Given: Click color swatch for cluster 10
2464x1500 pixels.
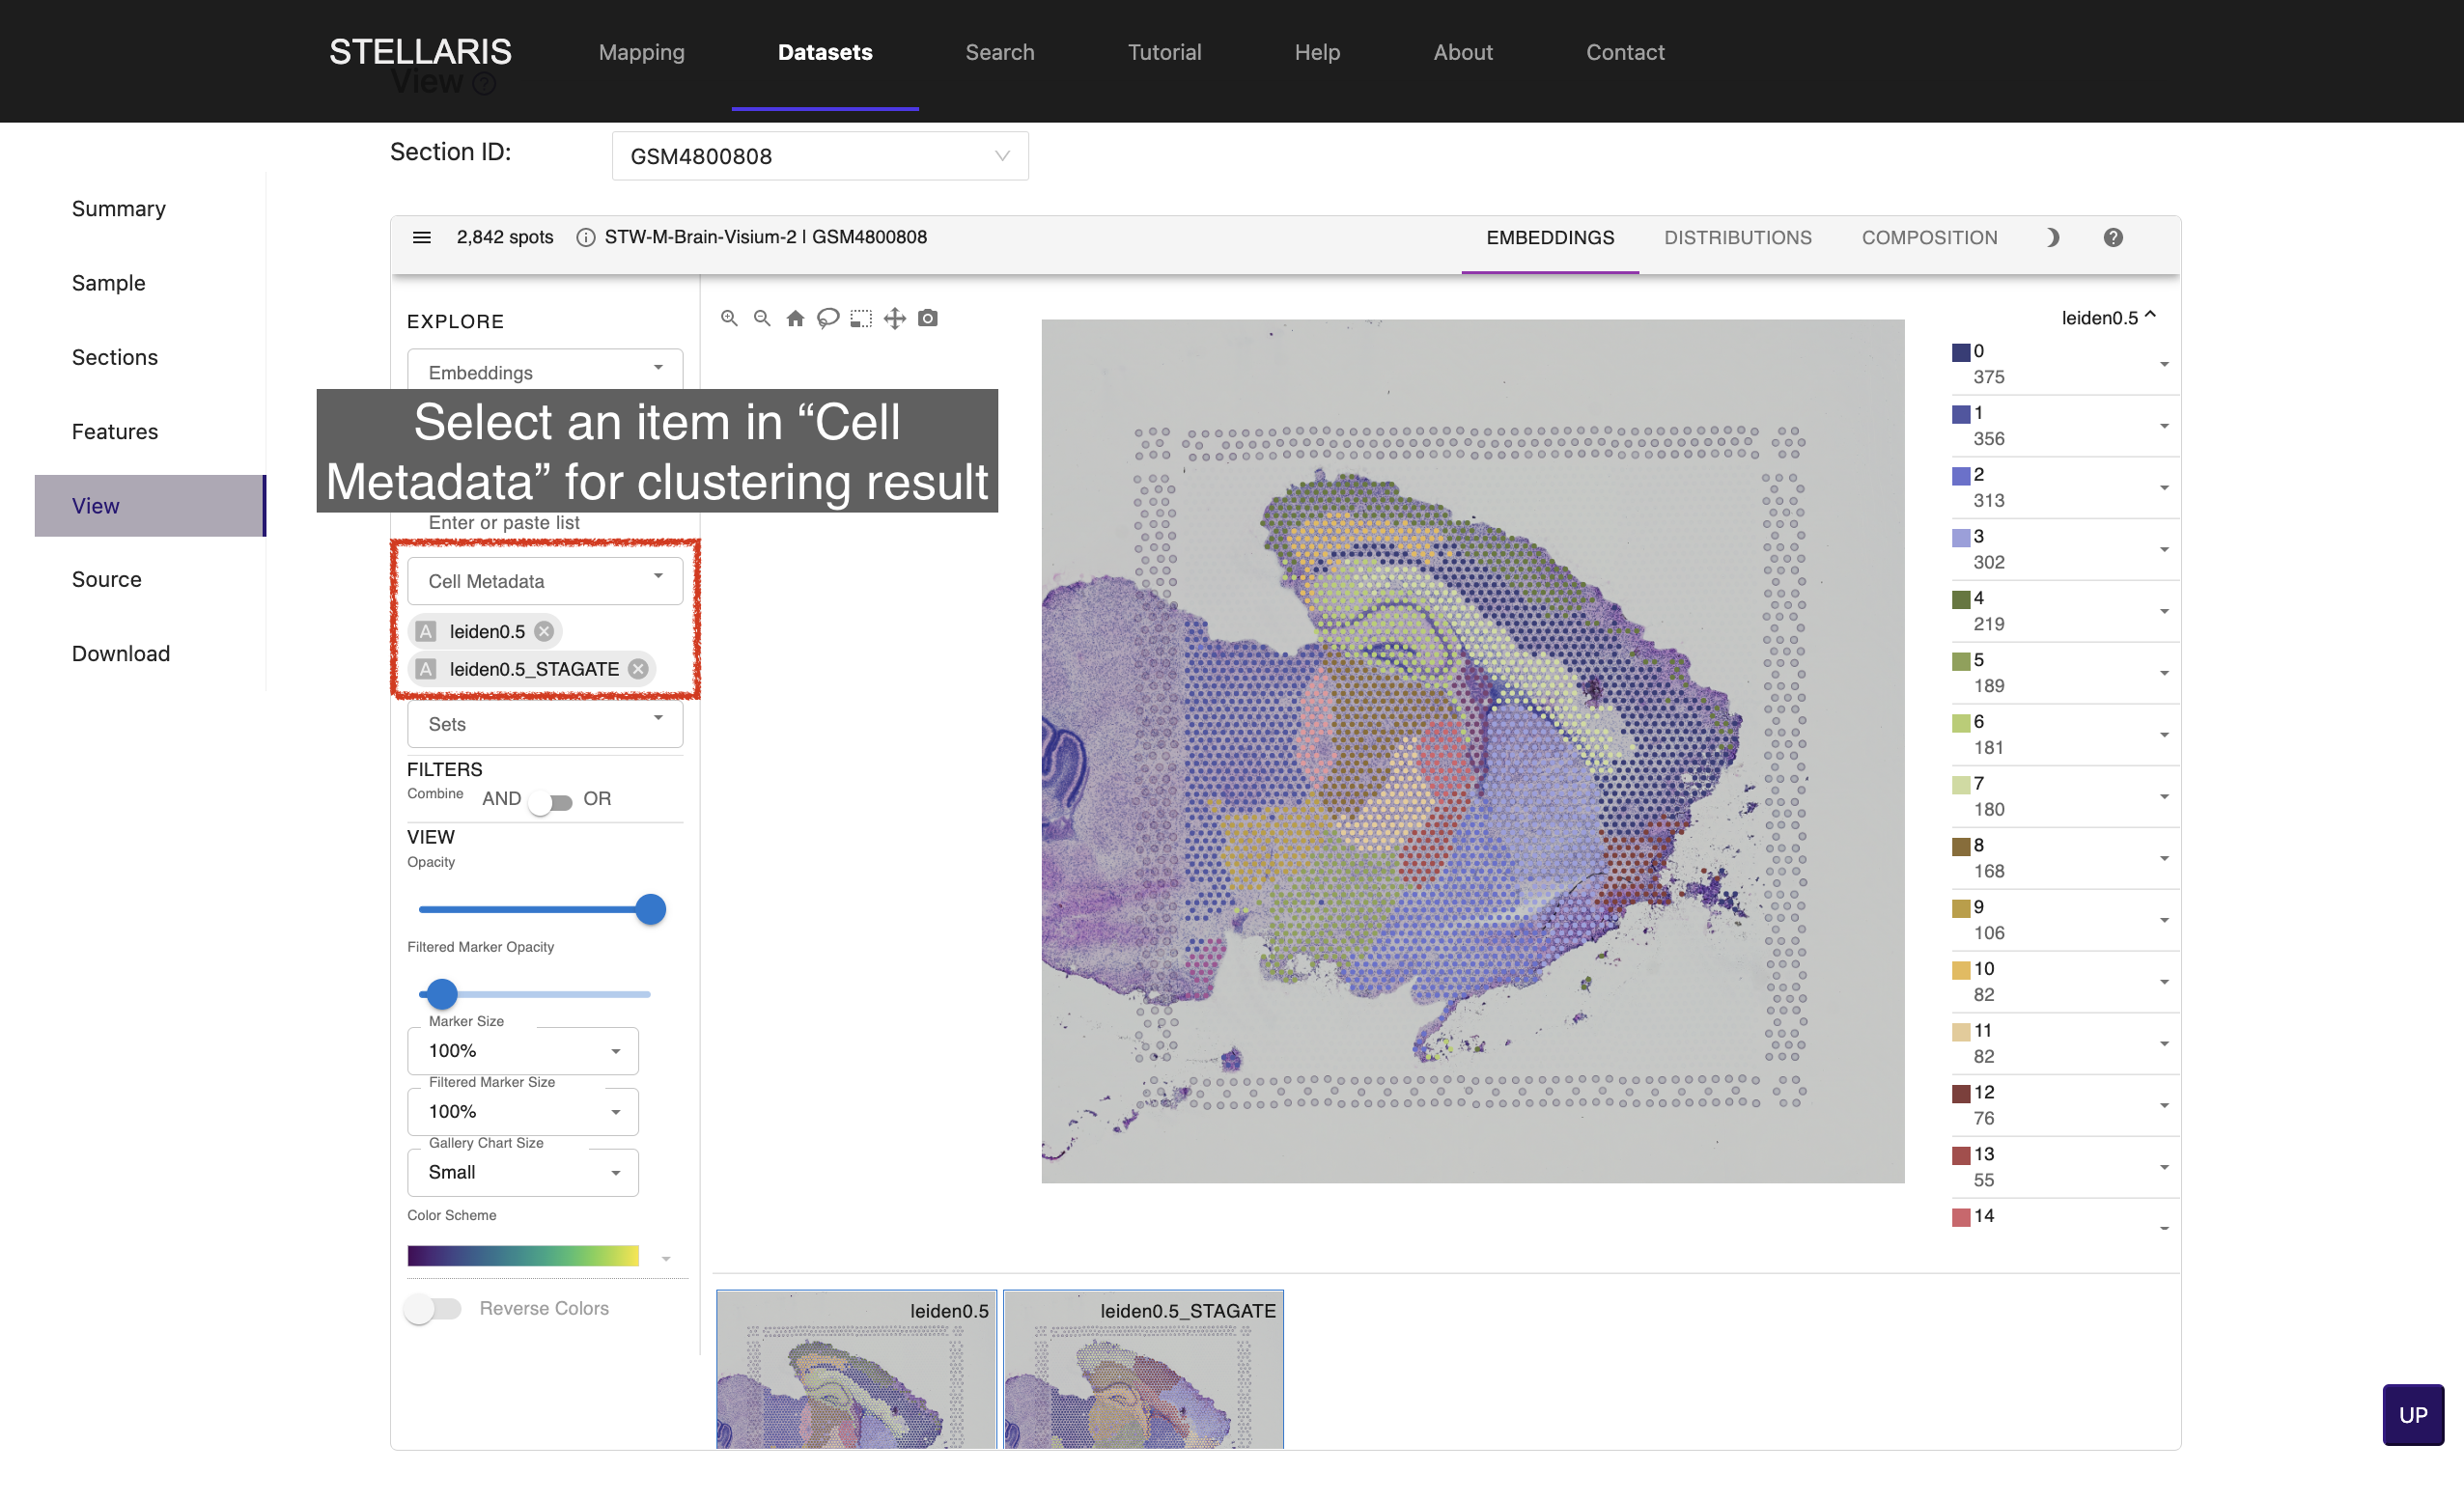Looking at the screenshot, I should (1961, 970).
